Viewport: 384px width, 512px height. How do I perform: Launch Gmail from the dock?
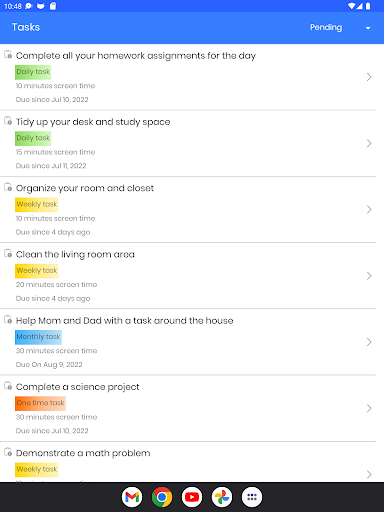tap(132, 497)
